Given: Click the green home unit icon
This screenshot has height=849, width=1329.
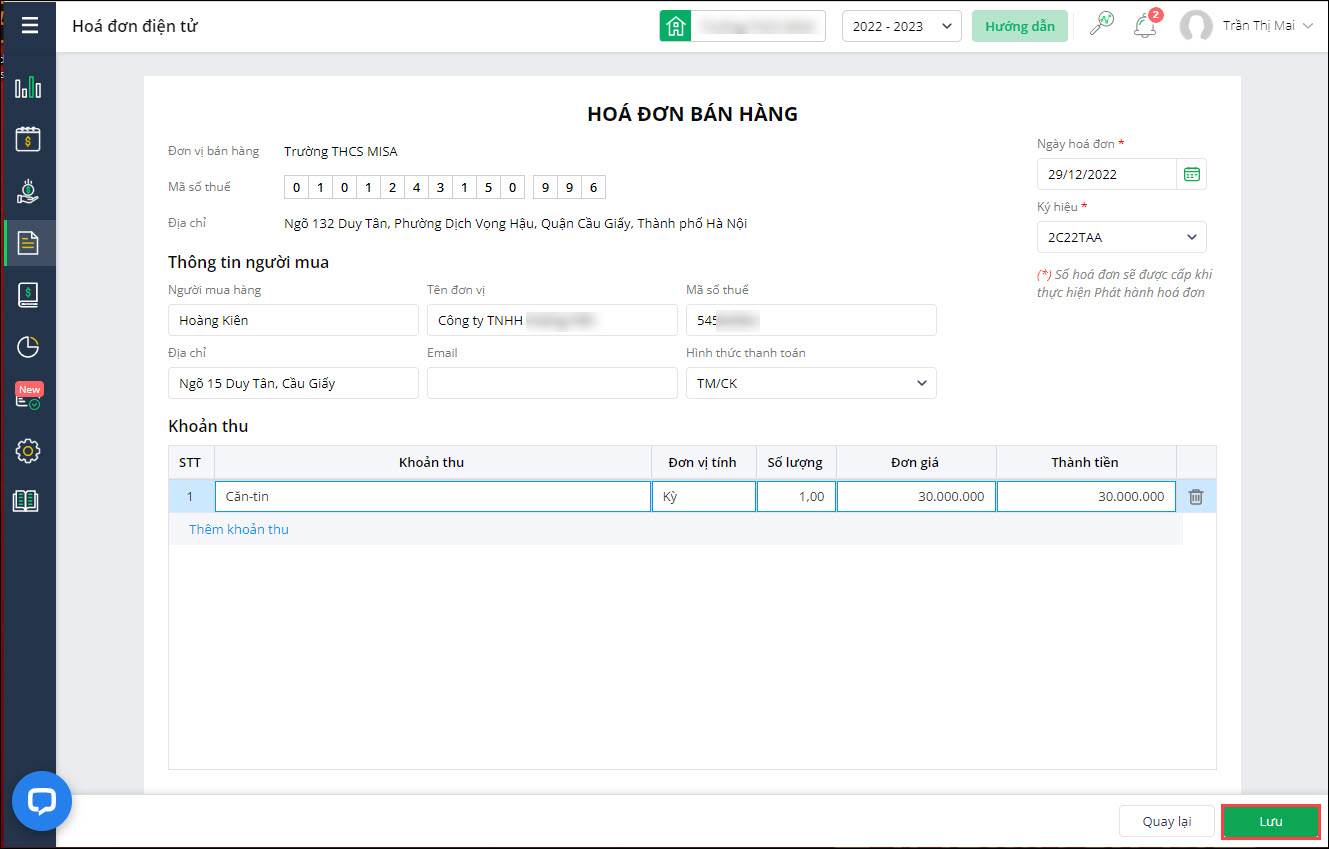Looking at the screenshot, I should pos(675,26).
